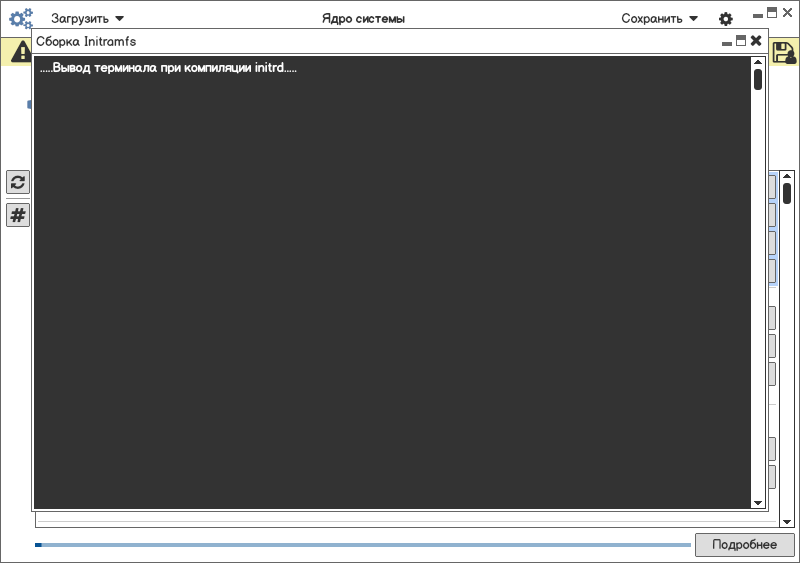Click the refresh arrows icon button
This screenshot has width=800, height=563.
click(18, 182)
